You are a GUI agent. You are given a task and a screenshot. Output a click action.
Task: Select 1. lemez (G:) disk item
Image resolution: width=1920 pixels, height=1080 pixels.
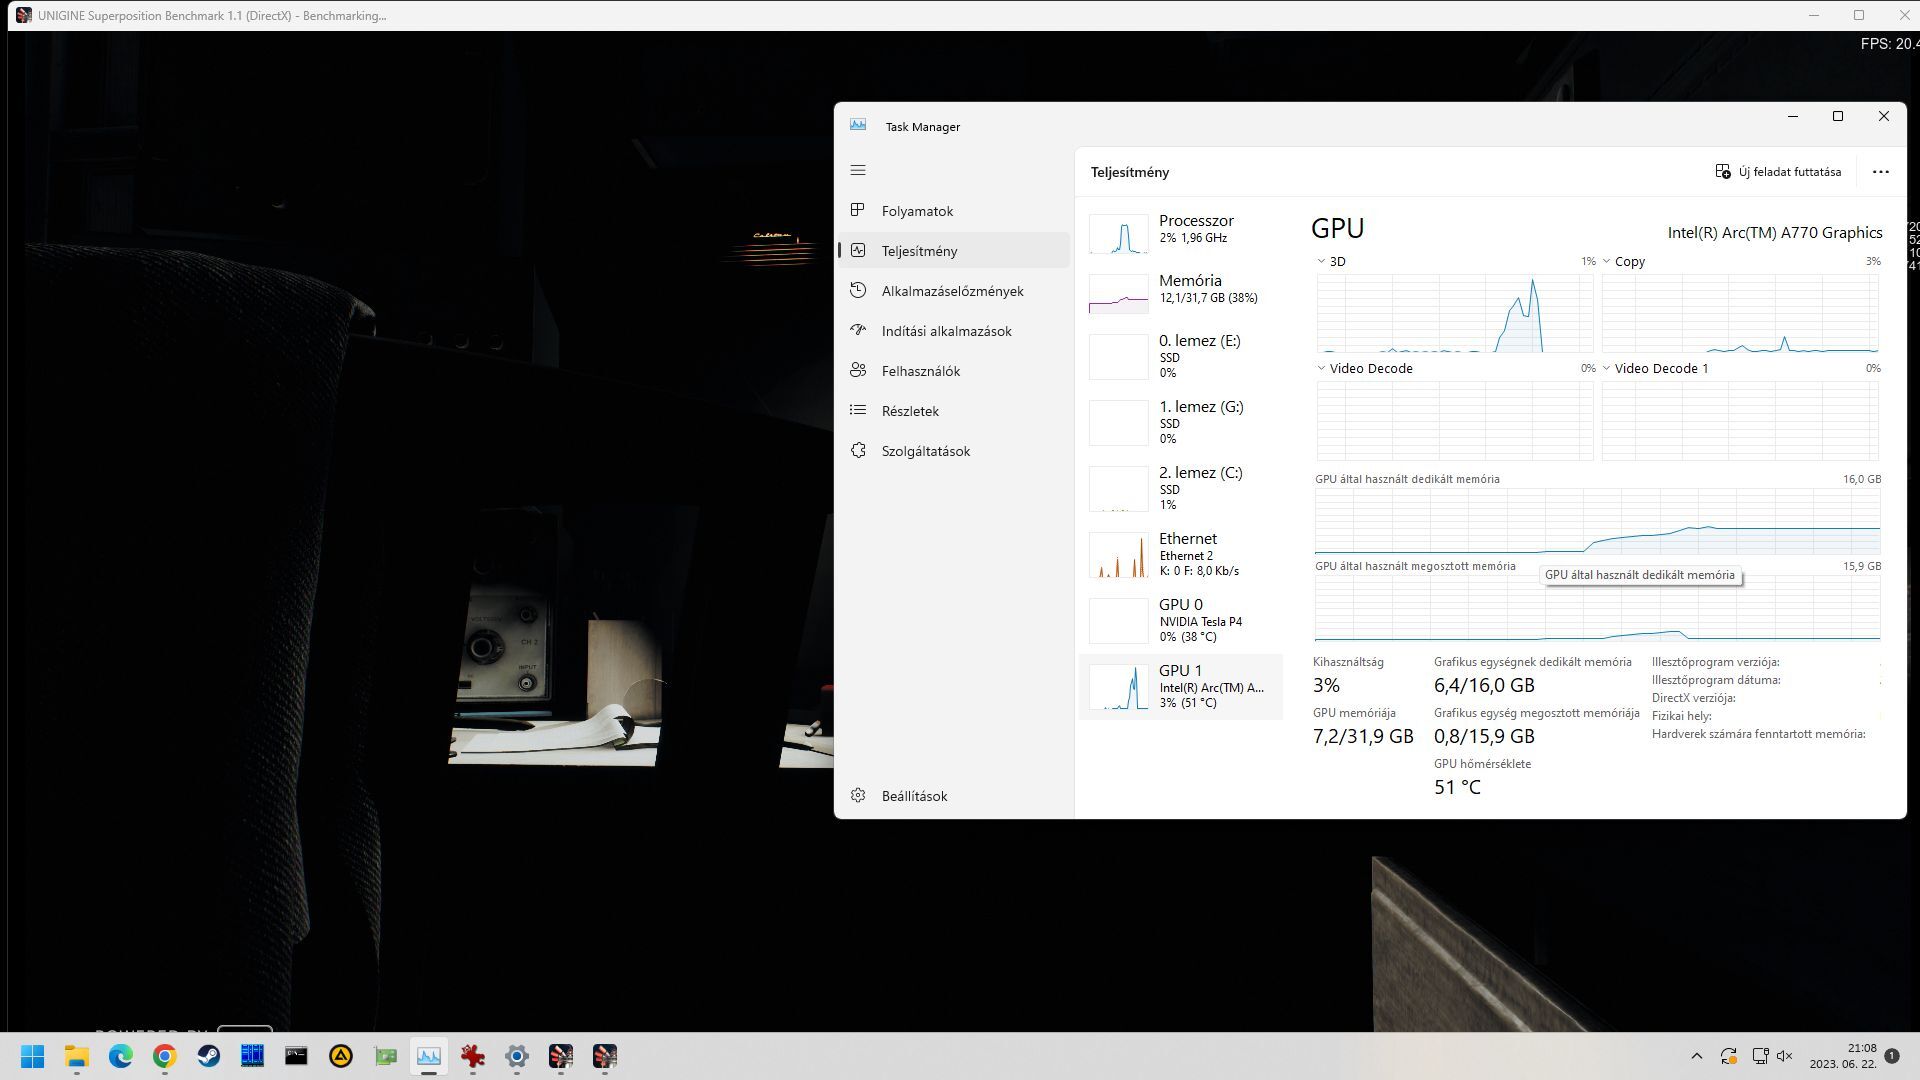1180,422
